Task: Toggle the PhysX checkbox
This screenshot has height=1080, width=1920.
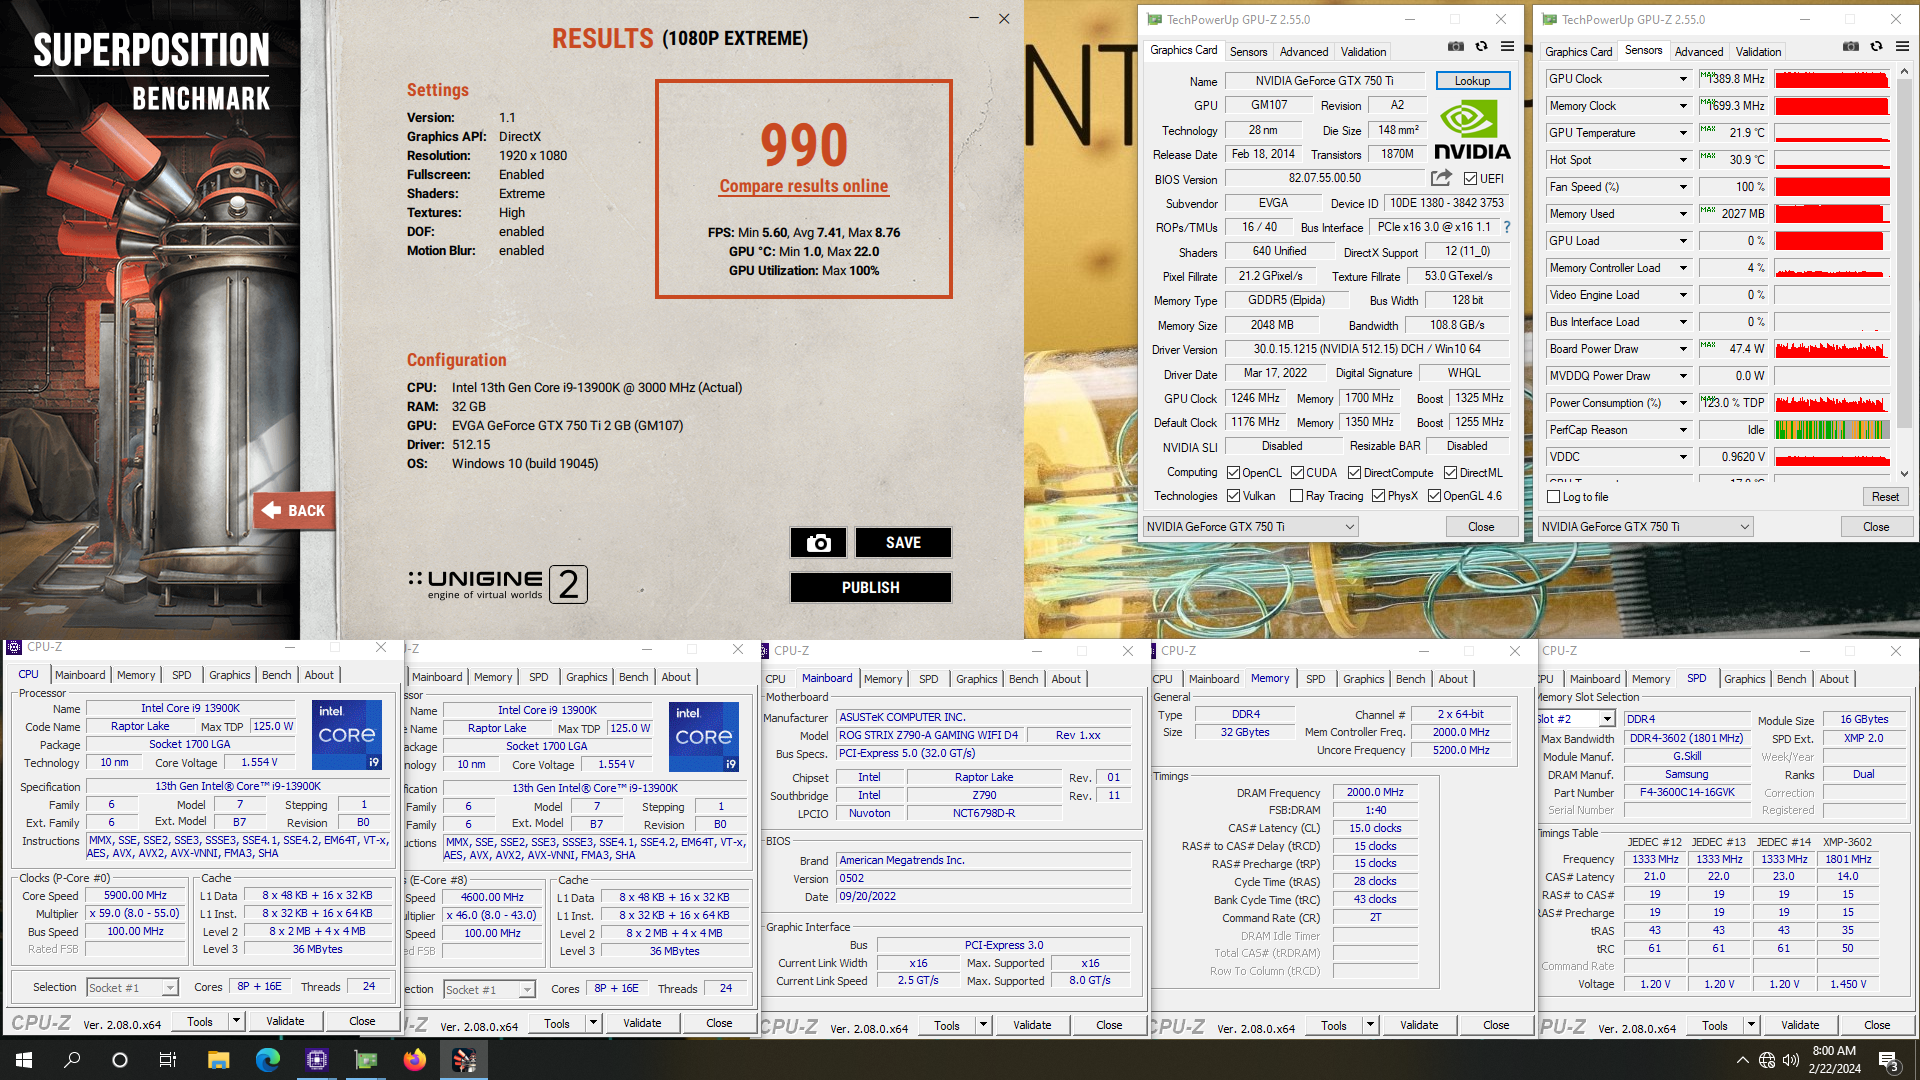Action: pos(1378,496)
